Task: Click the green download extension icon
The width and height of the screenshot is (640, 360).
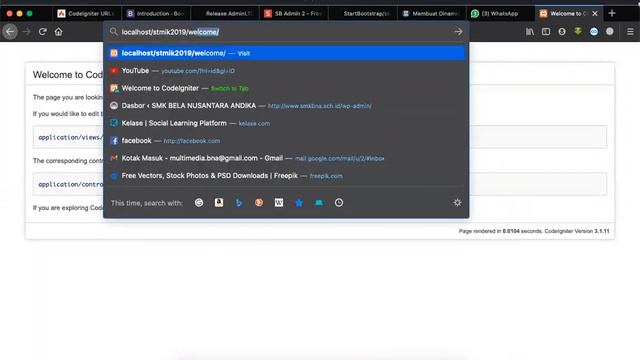Action: 578,31
